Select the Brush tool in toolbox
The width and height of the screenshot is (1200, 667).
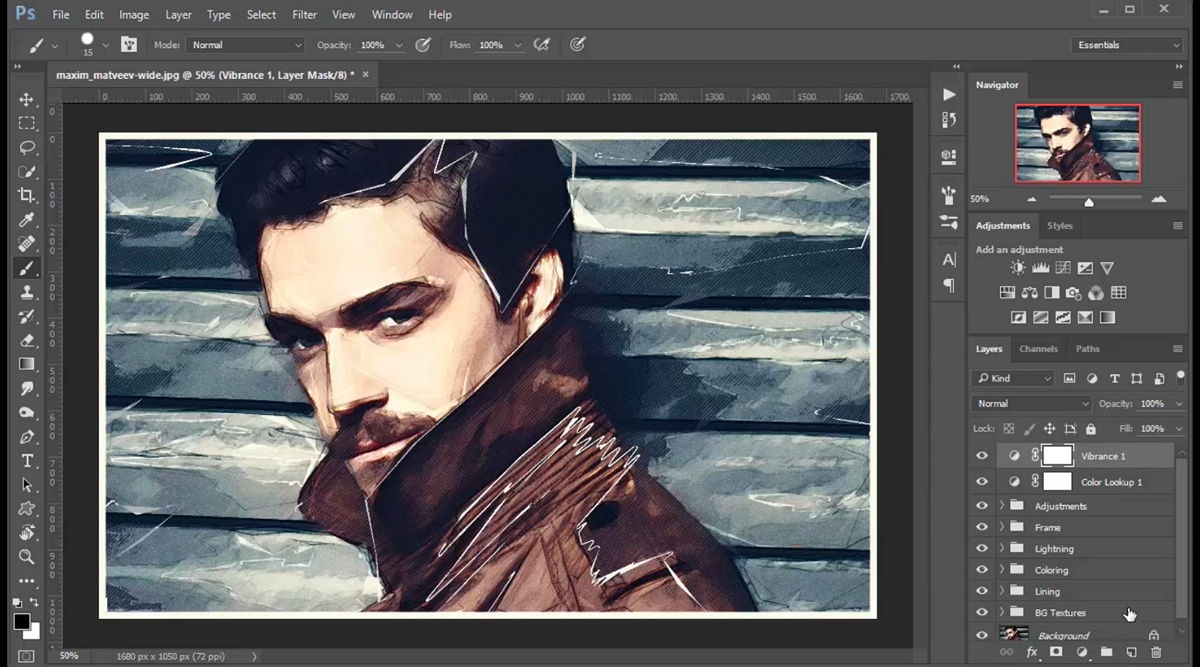27,268
